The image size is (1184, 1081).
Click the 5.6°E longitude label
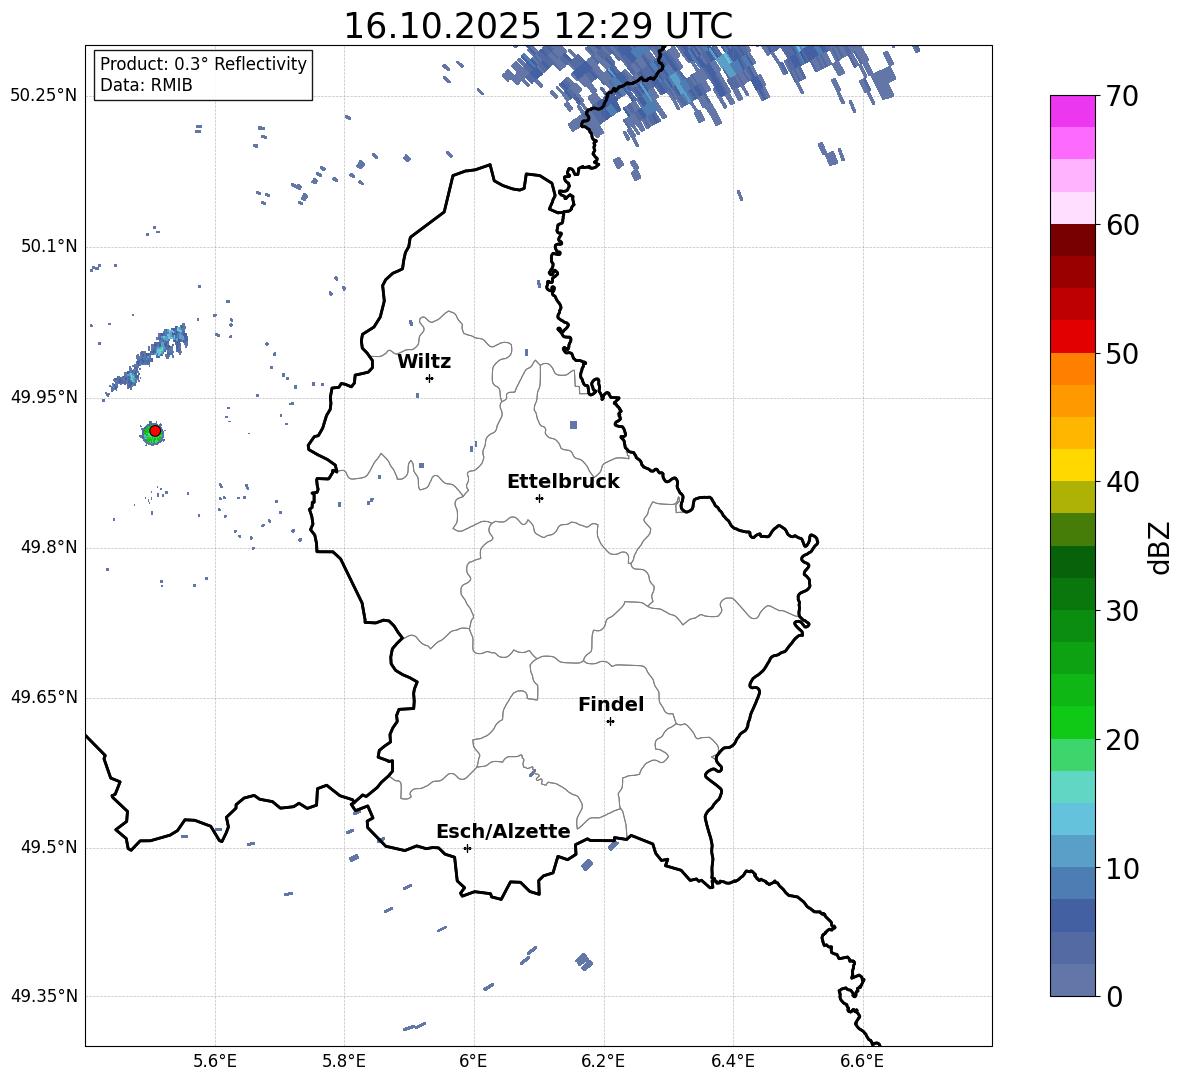(x=215, y=1061)
